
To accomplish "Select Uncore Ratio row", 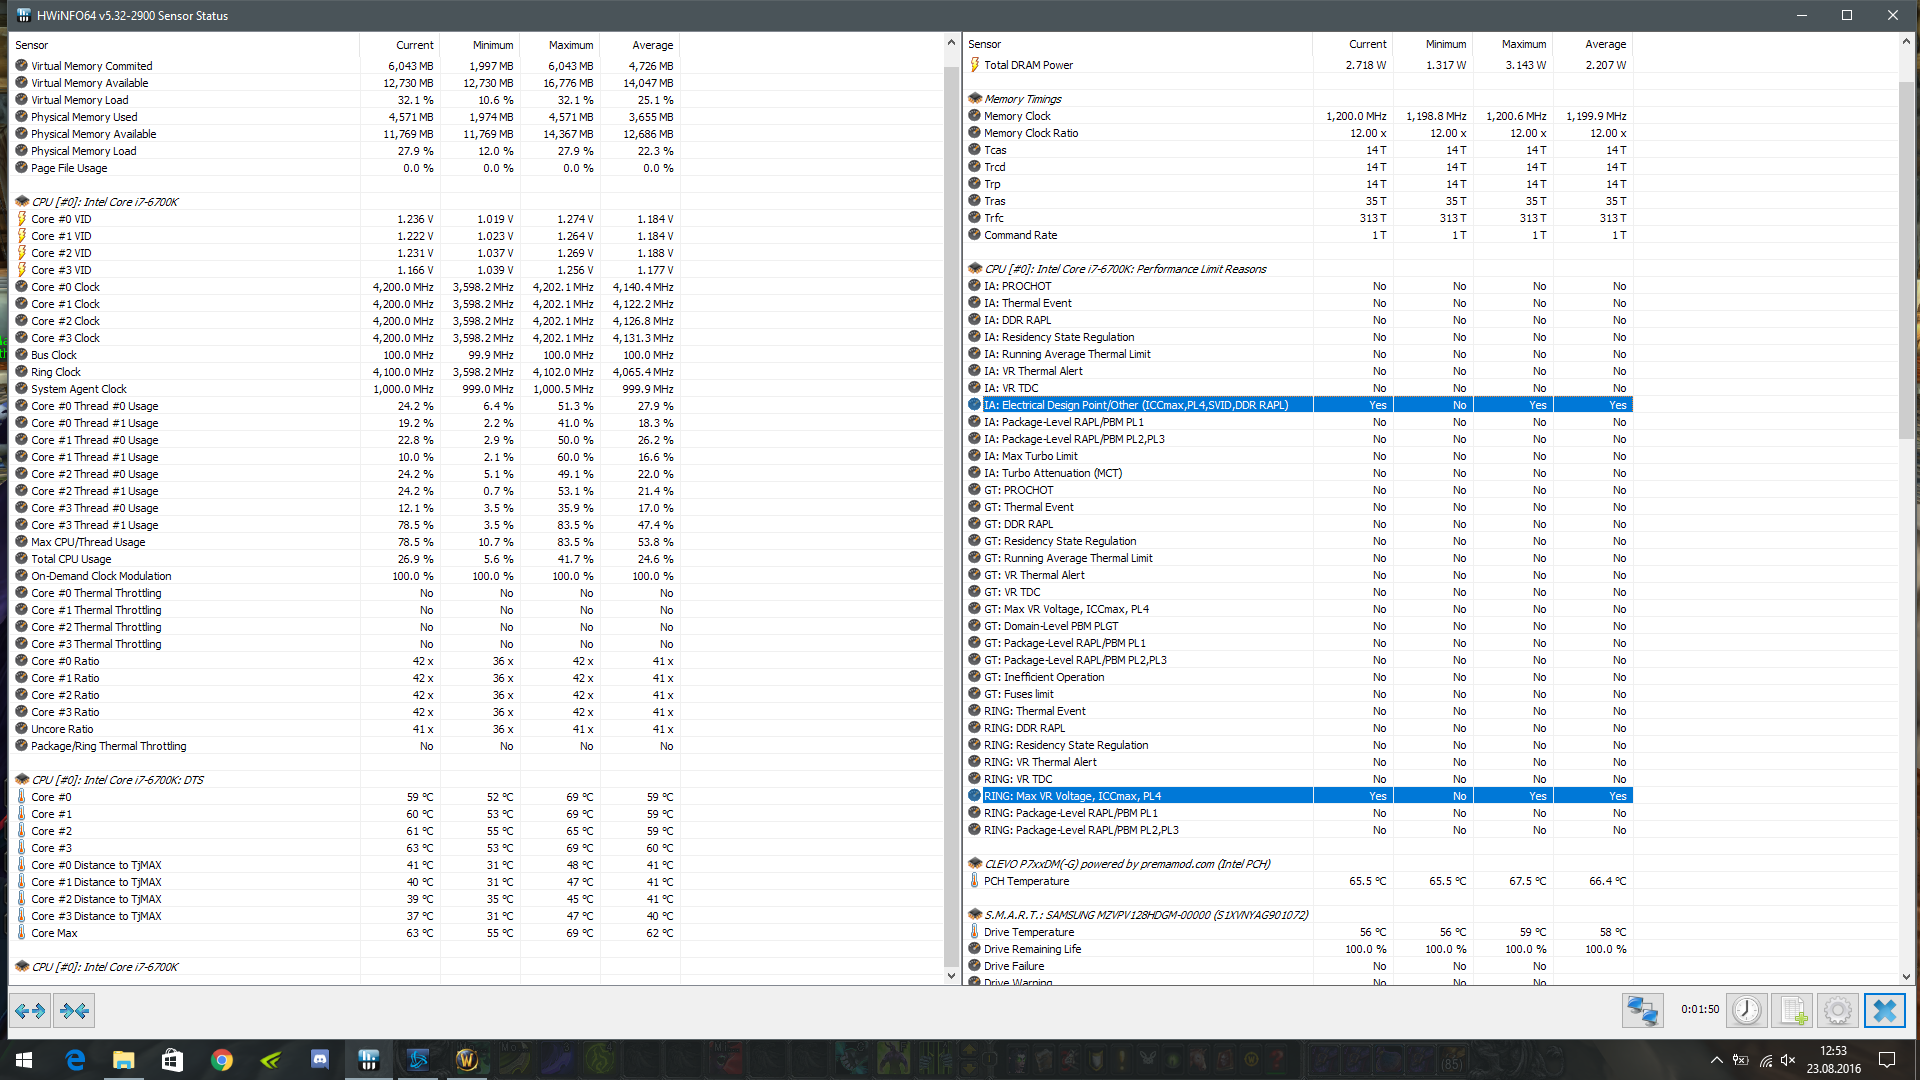I will pyautogui.click(x=347, y=729).
